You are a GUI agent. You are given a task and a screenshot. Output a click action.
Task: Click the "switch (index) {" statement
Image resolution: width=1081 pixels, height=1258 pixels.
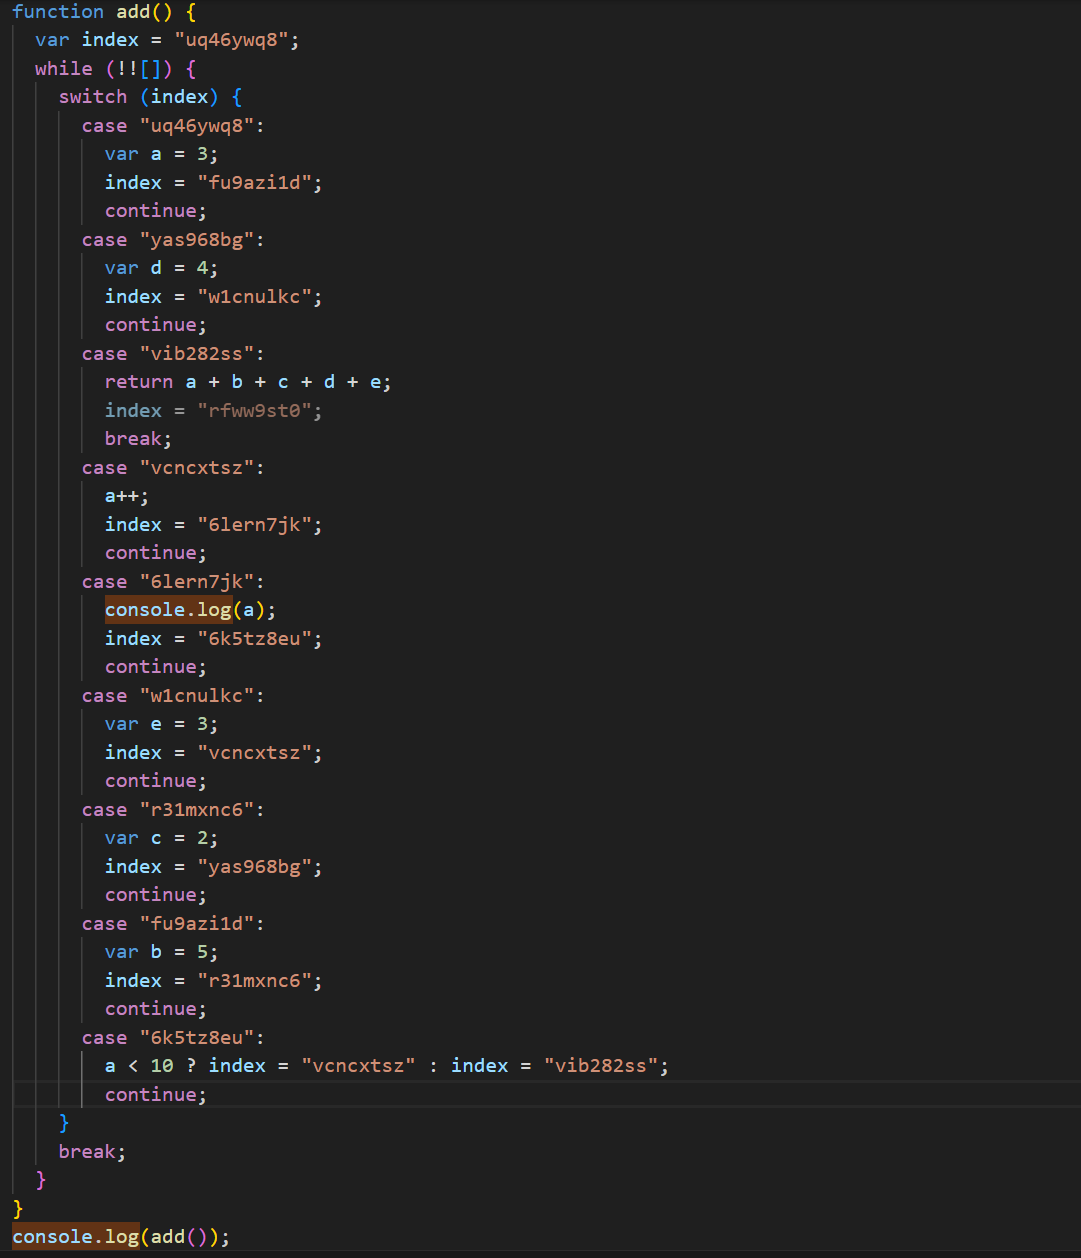pyautogui.click(x=150, y=97)
